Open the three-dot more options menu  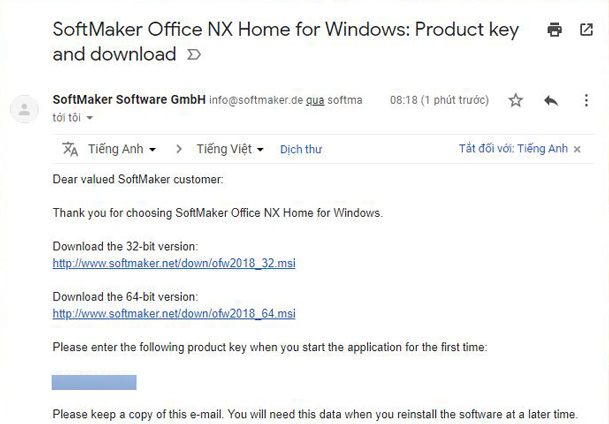586,101
